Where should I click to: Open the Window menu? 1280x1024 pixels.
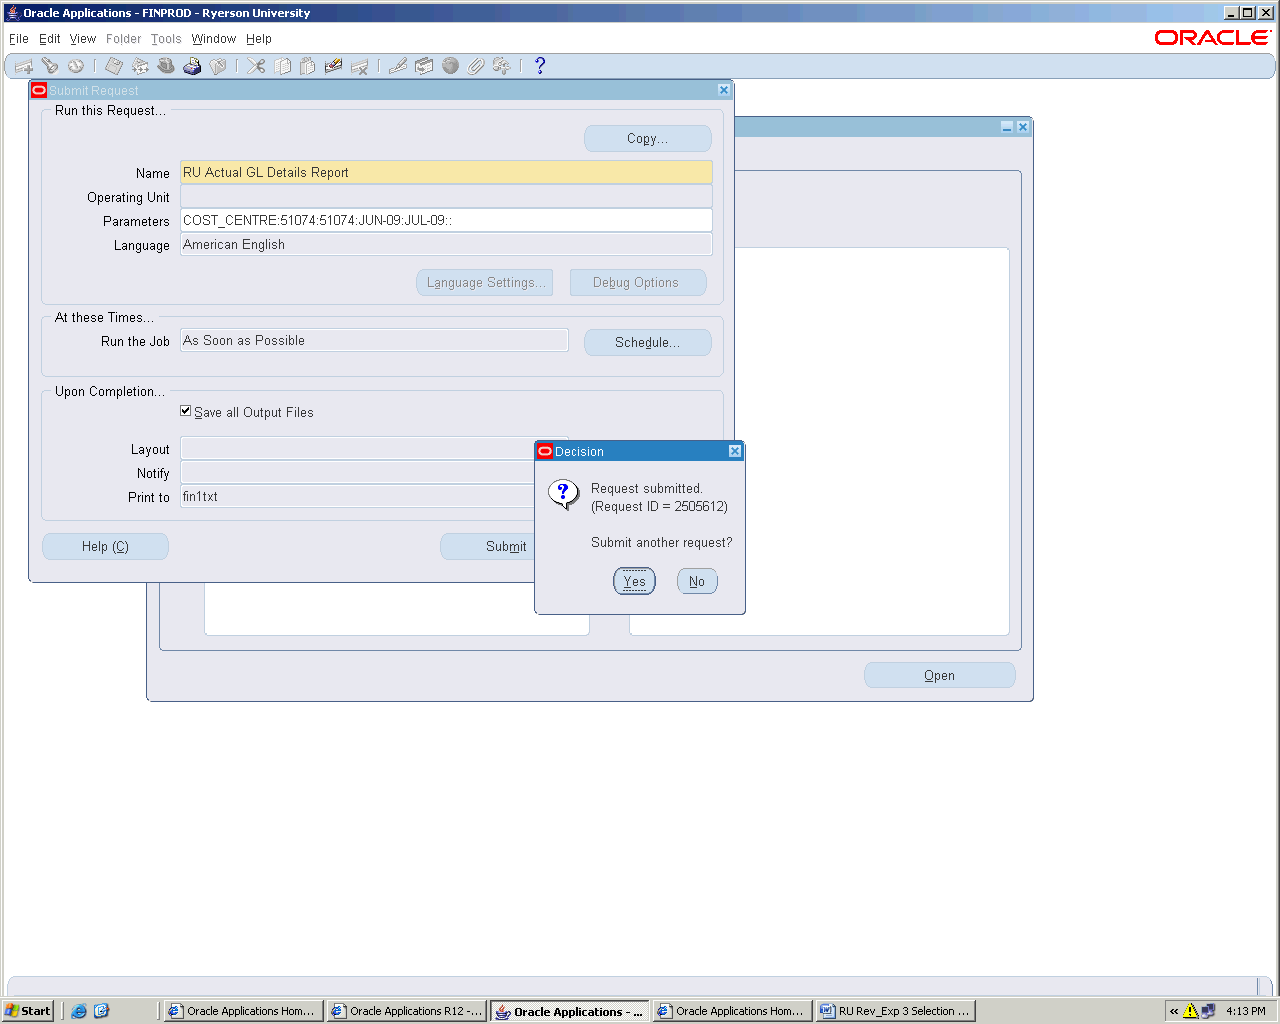(213, 39)
